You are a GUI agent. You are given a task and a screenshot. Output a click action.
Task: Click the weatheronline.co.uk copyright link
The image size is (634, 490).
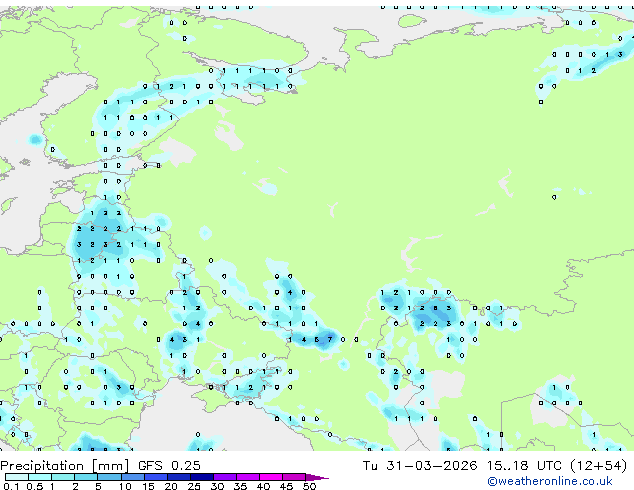point(550,481)
